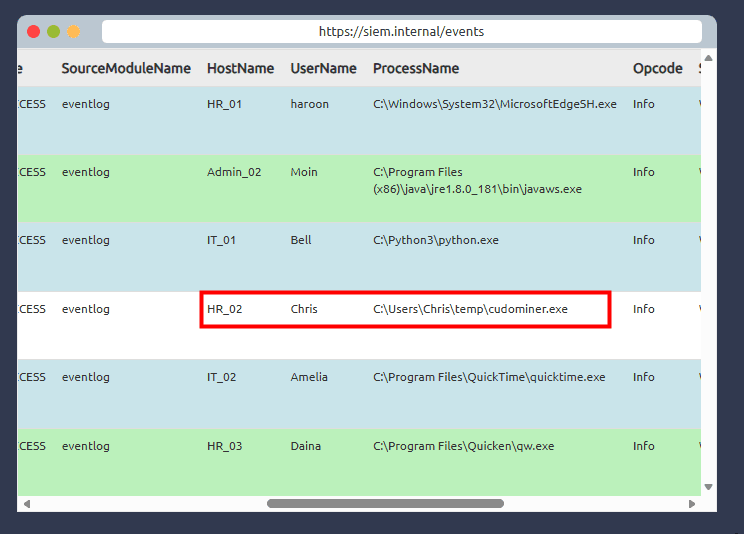Select the MicrosoftEdgeSH.exe process row
Image resolution: width=744 pixels, height=534 pixels.
[x=494, y=104]
